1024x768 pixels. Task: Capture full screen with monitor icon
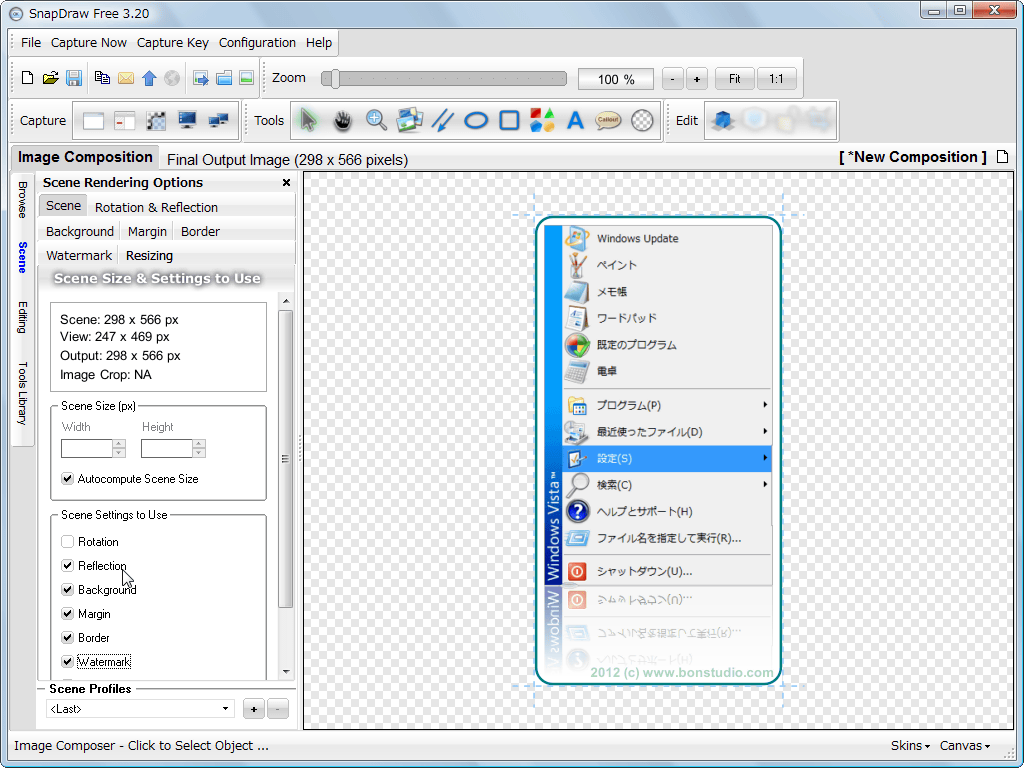coord(187,120)
